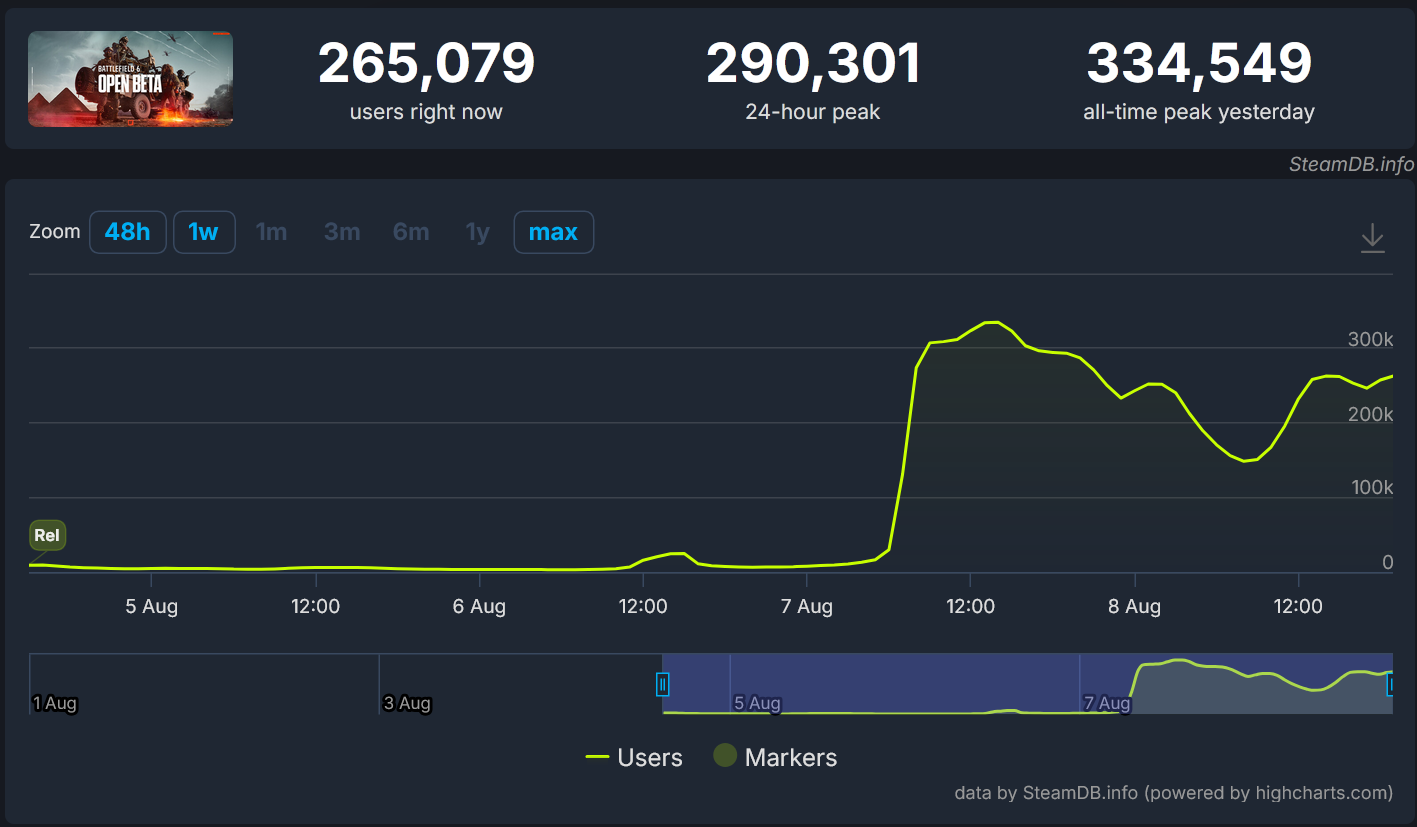Viewport: 1417px width, 827px height.
Task: Click the 200k y-axis label
Action: click(x=1370, y=414)
